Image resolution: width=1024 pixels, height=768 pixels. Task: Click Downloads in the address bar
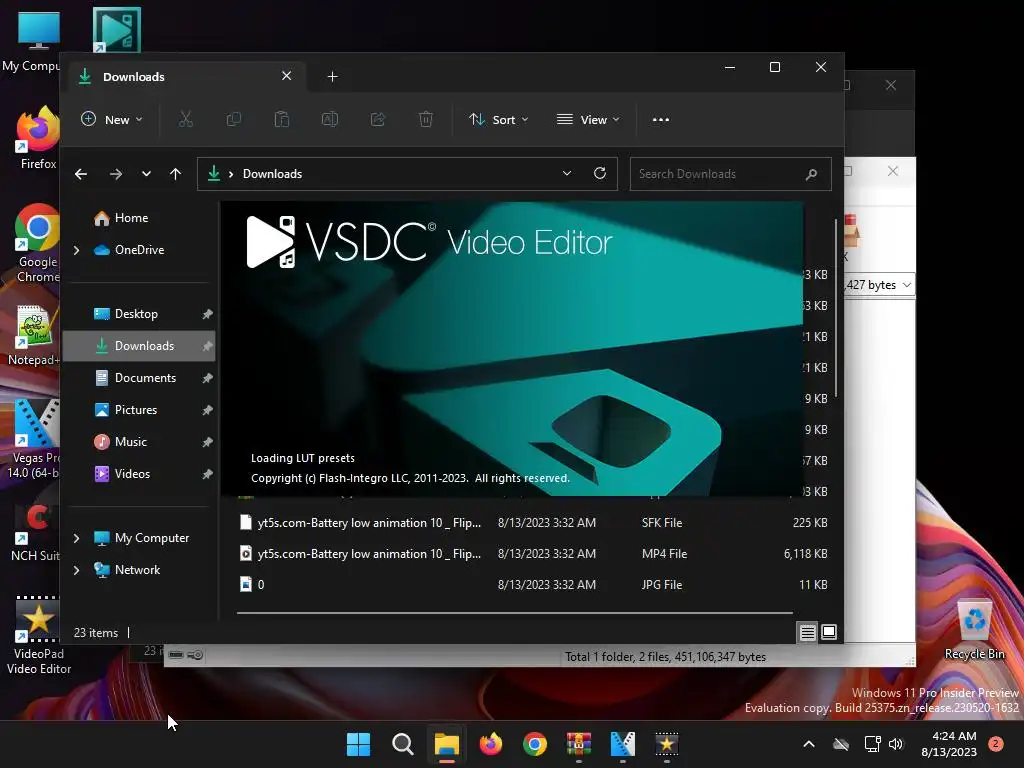(x=272, y=174)
